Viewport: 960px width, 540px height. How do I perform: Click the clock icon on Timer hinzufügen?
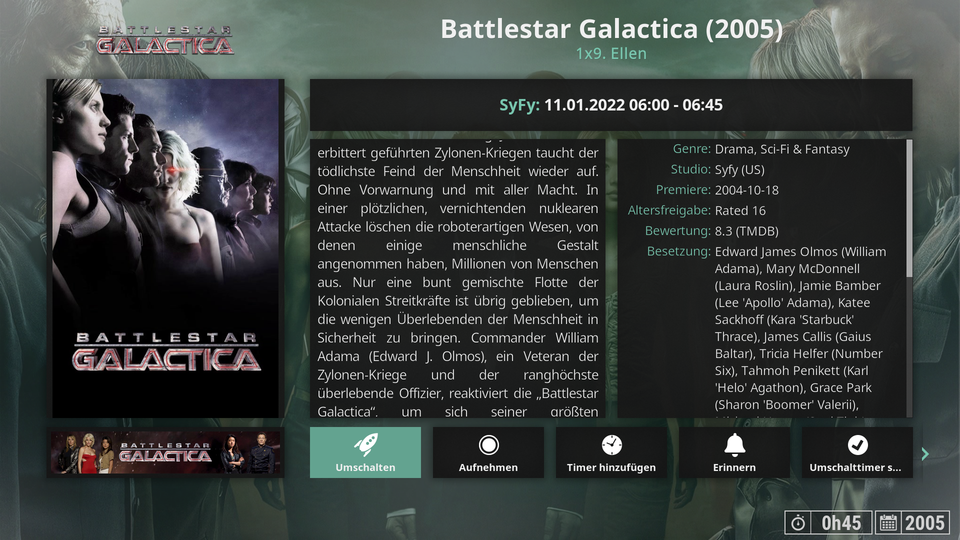pos(612,445)
